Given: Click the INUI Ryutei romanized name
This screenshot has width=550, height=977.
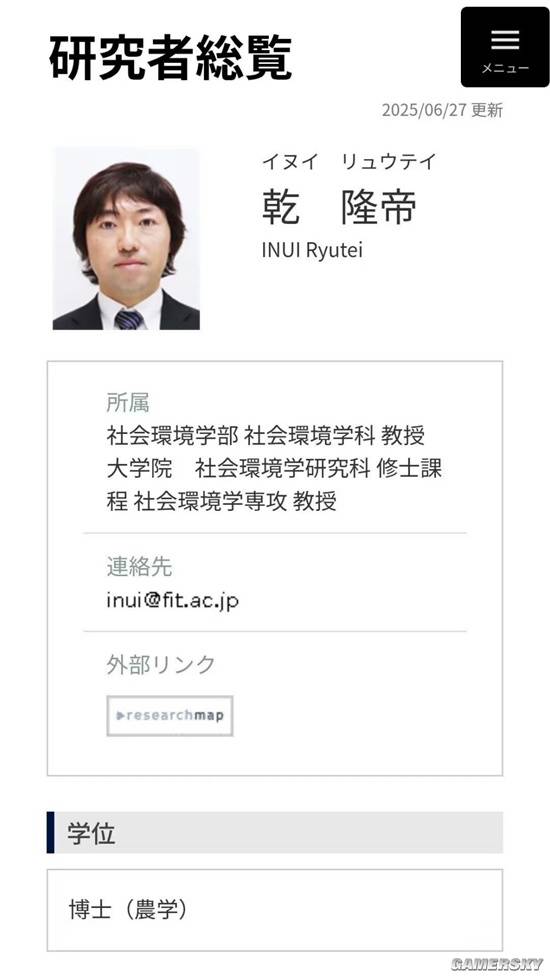Looking at the screenshot, I should coord(312,250).
